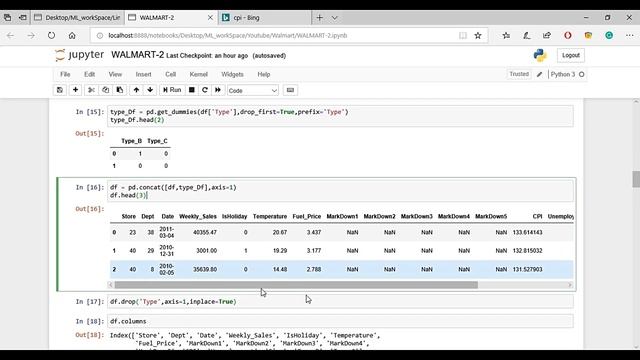Open the favorites hub icon
Screen dimensions: 640x360
click(x=506, y=36)
